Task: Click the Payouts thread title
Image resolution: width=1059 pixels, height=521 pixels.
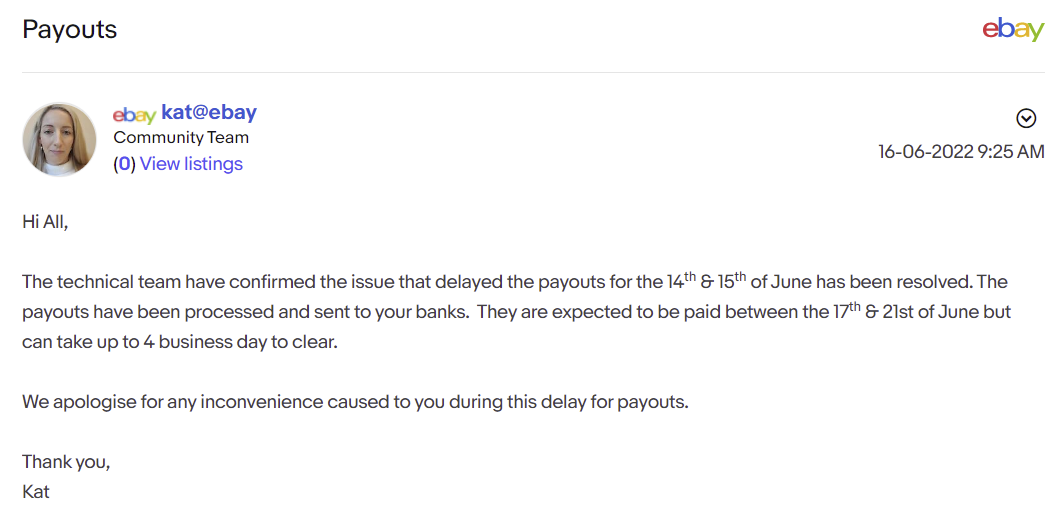Action: [x=70, y=30]
